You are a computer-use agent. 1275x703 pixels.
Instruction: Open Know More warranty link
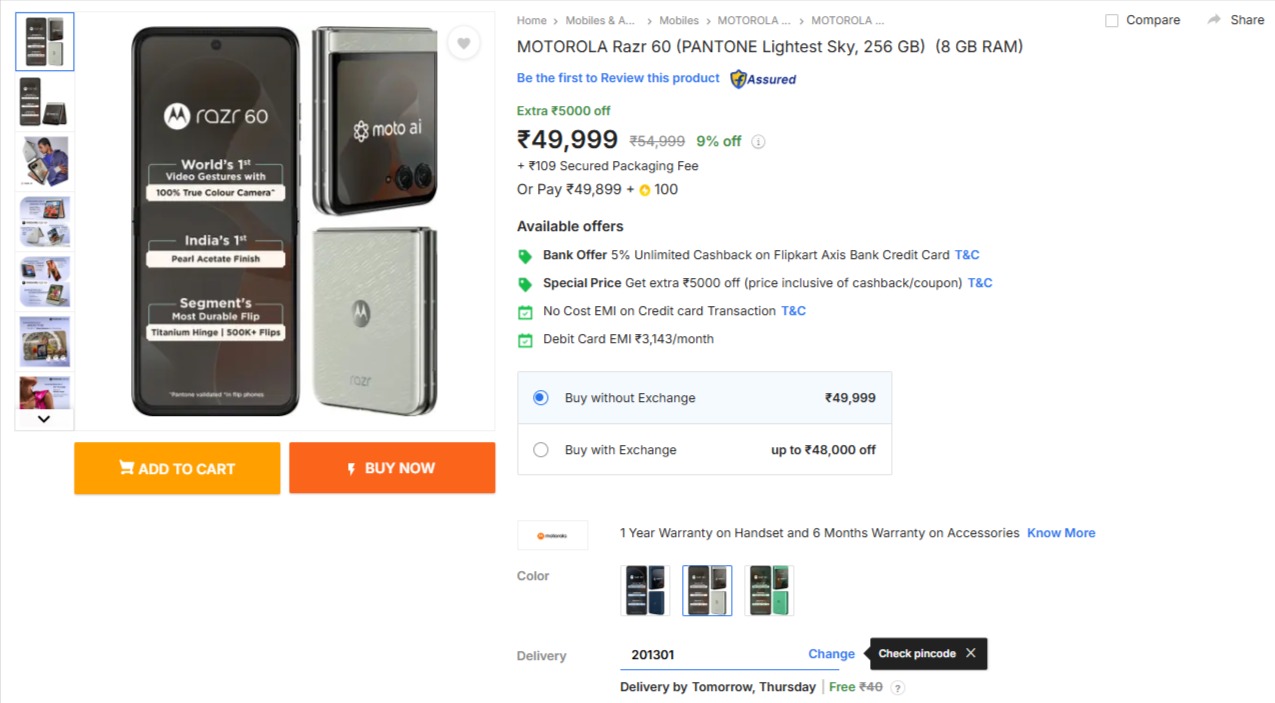(x=1061, y=533)
